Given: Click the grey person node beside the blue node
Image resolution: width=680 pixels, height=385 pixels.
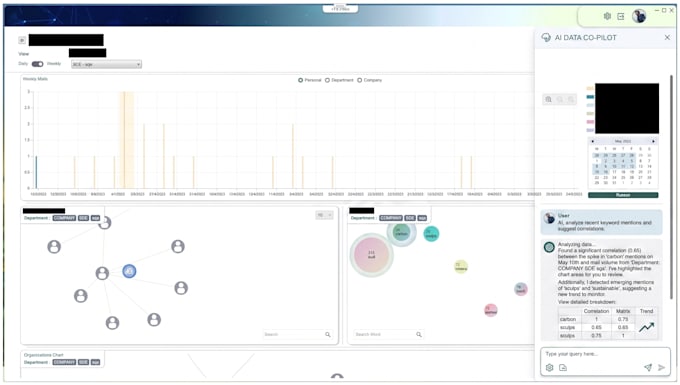Looking at the screenshot, I should [x=102, y=273].
